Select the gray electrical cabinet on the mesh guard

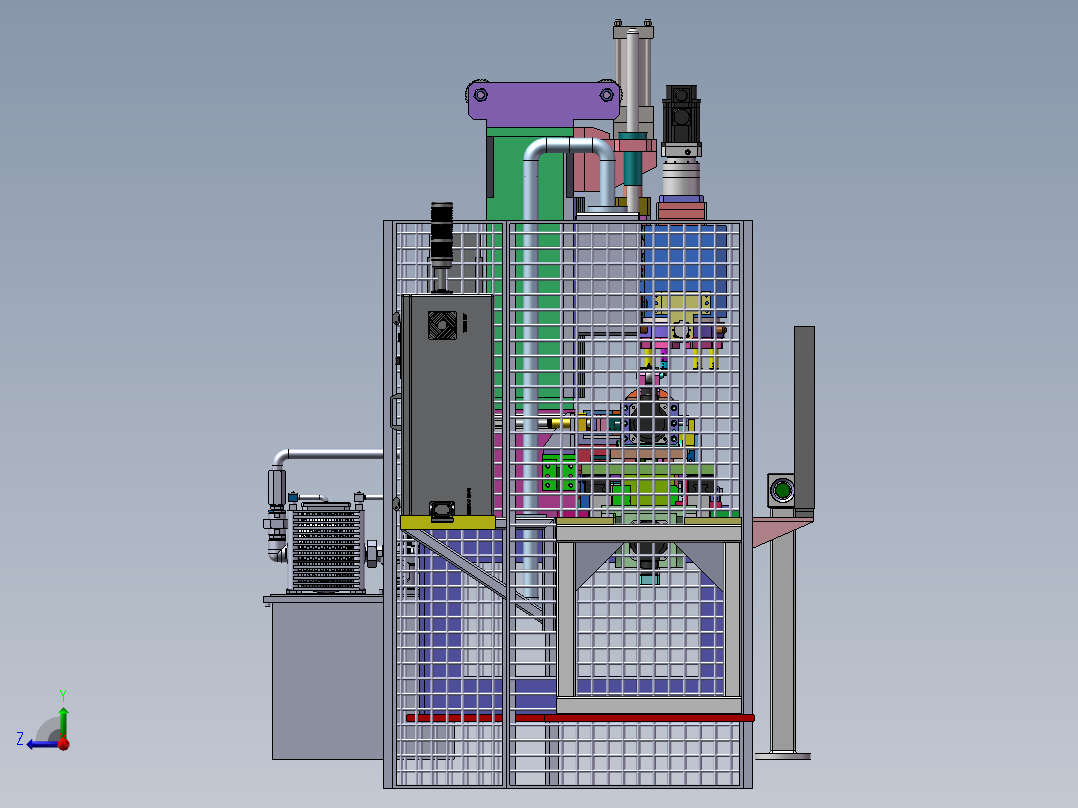pos(448,405)
